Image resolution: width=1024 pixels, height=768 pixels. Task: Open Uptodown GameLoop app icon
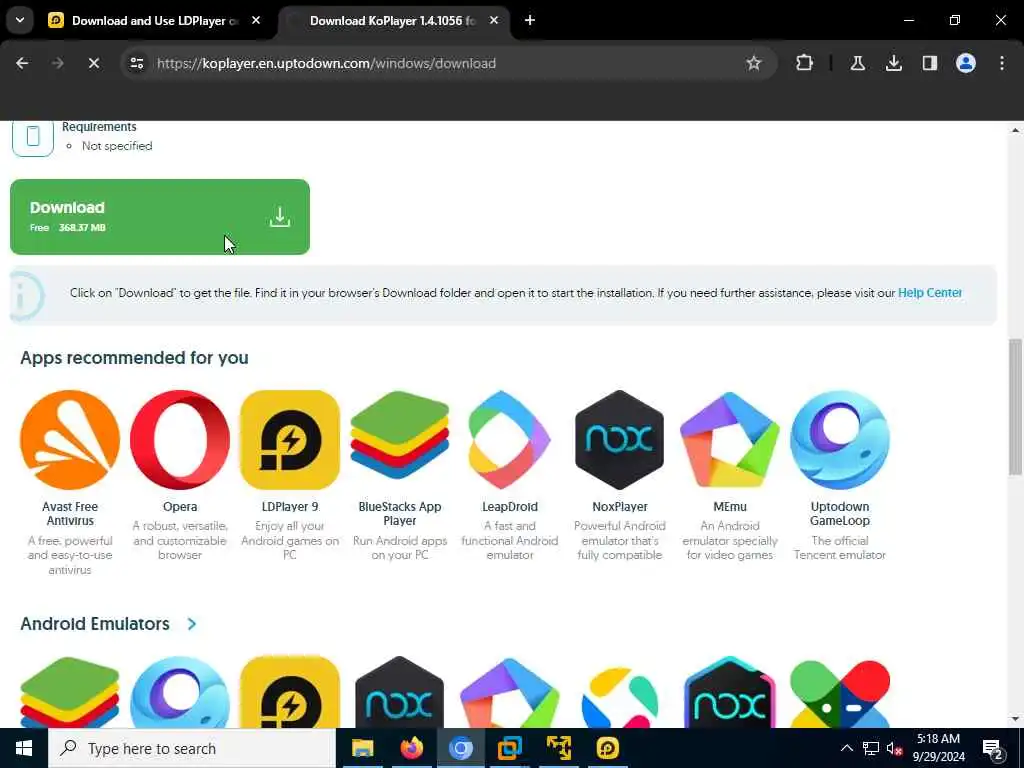pyautogui.click(x=840, y=440)
